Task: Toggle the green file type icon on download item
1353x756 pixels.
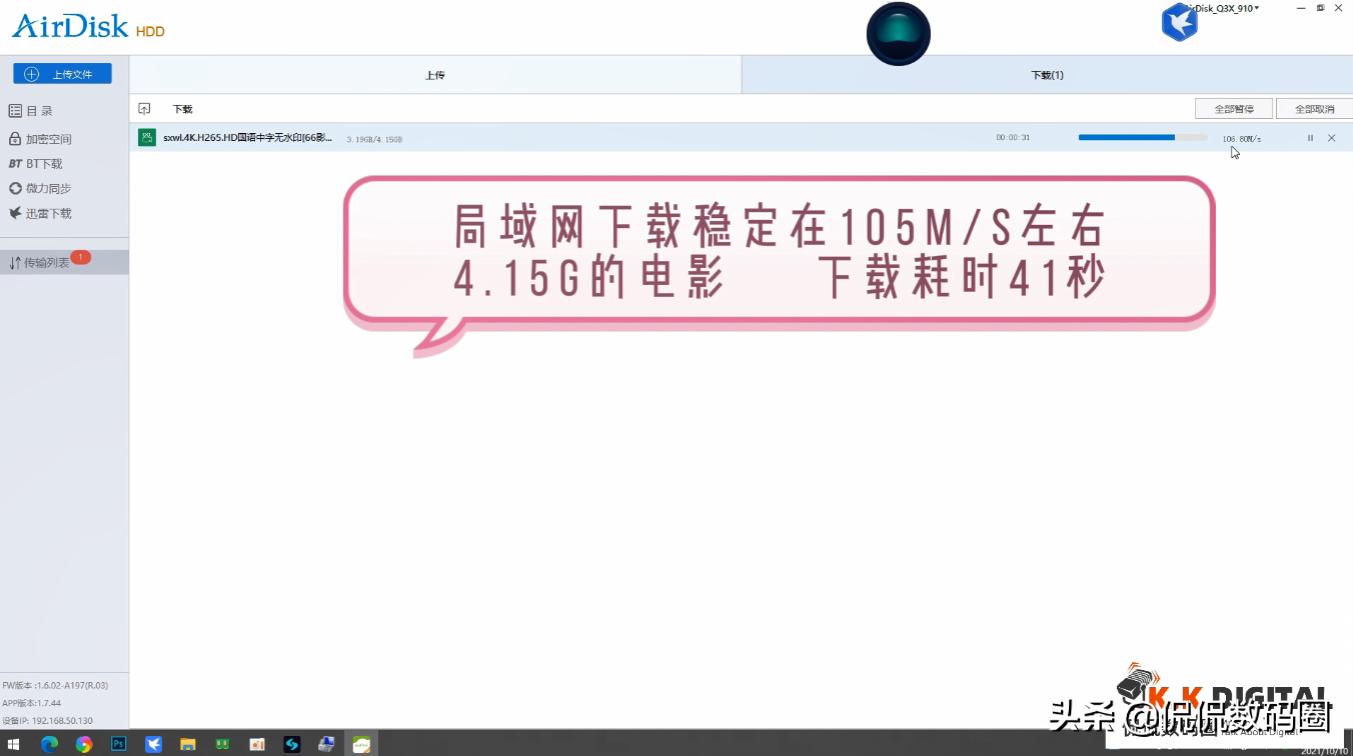Action: tap(148, 137)
